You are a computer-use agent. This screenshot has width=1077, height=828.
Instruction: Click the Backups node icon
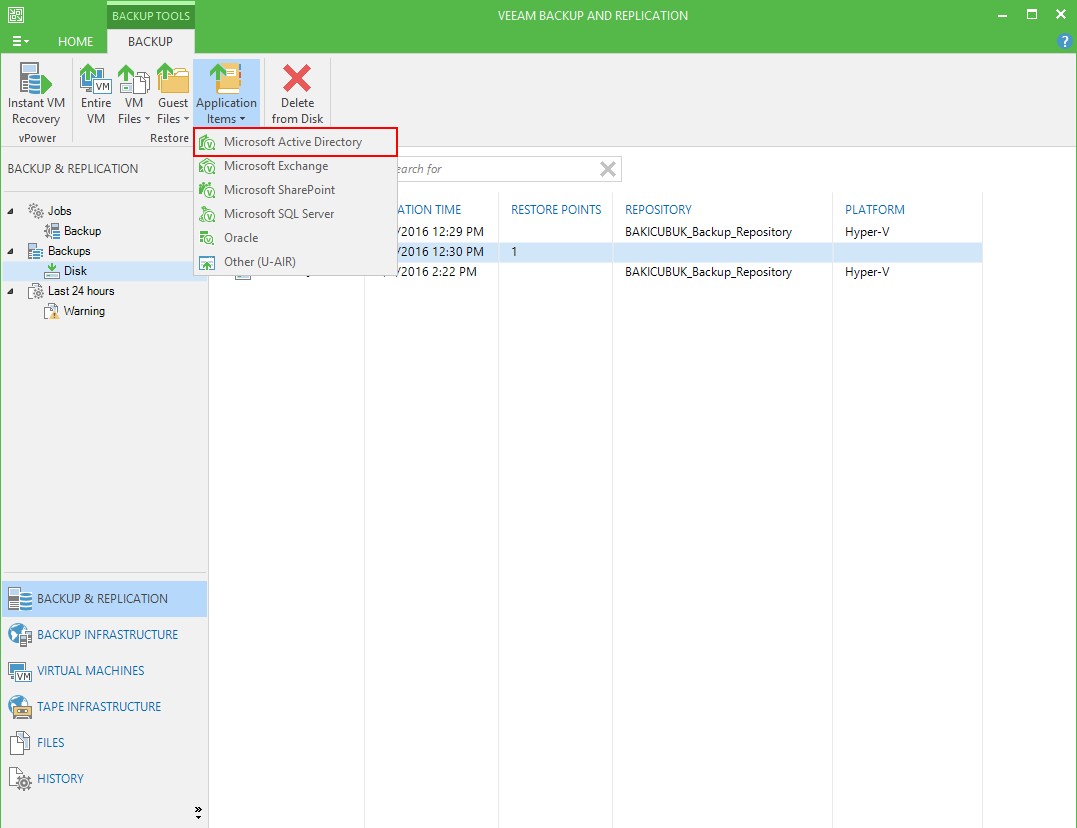(36, 251)
